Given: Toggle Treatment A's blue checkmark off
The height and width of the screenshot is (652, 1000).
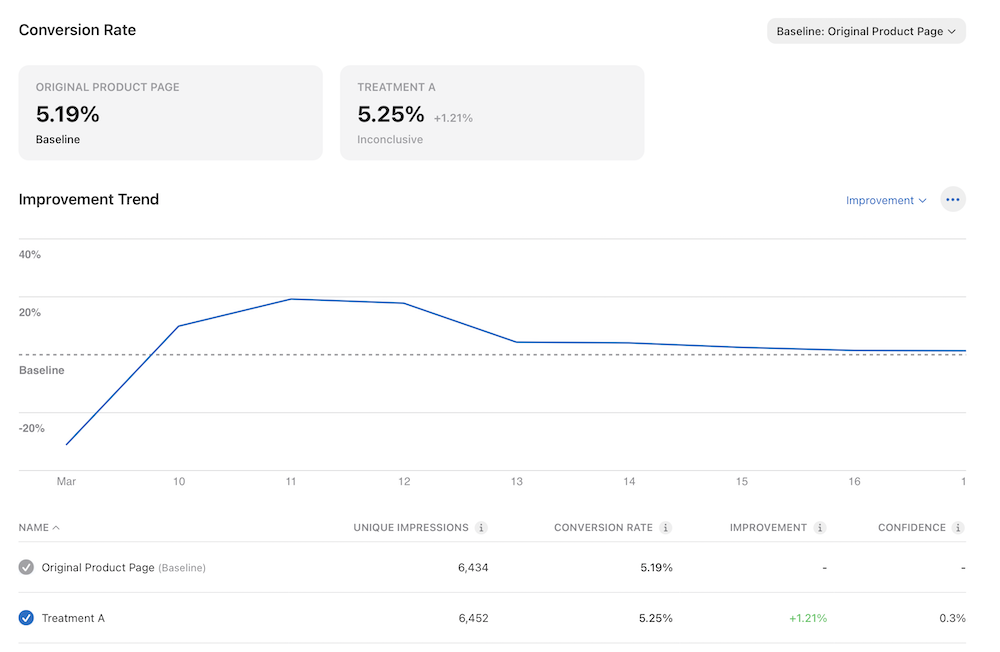Looking at the screenshot, I should click(x=26, y=617).
